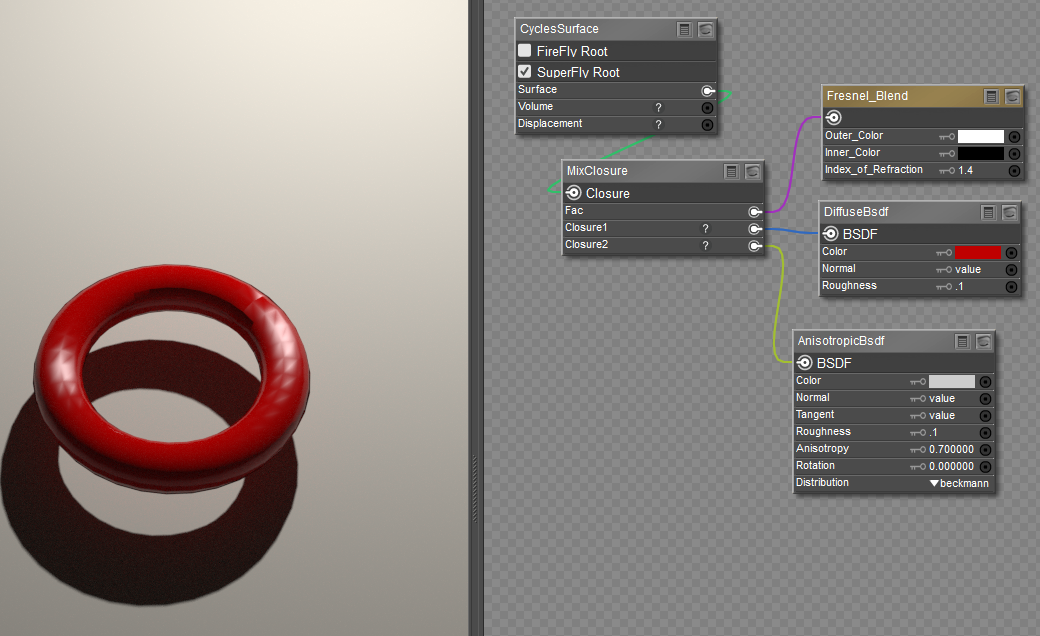The image size is (1040, 636).
Task: Click the Anisotropy value 0.700000
Action: pyautogui.click(x=952, y=450)
